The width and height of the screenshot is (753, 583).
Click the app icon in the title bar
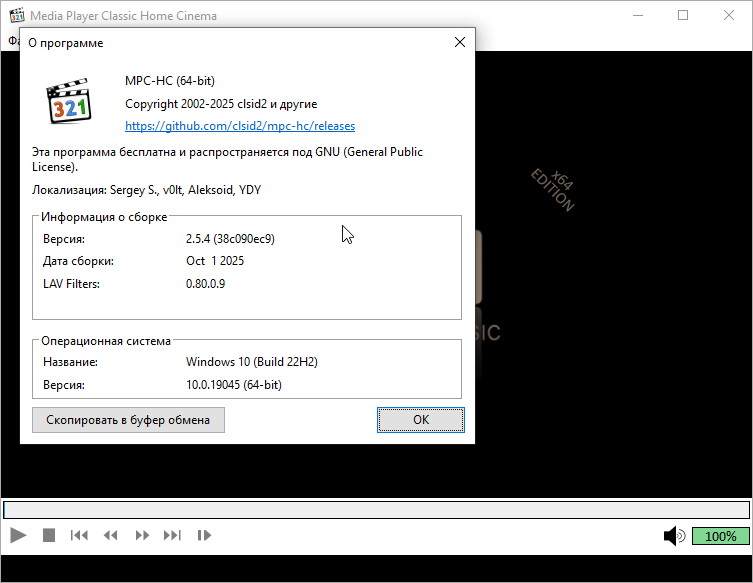click(15, 16)
